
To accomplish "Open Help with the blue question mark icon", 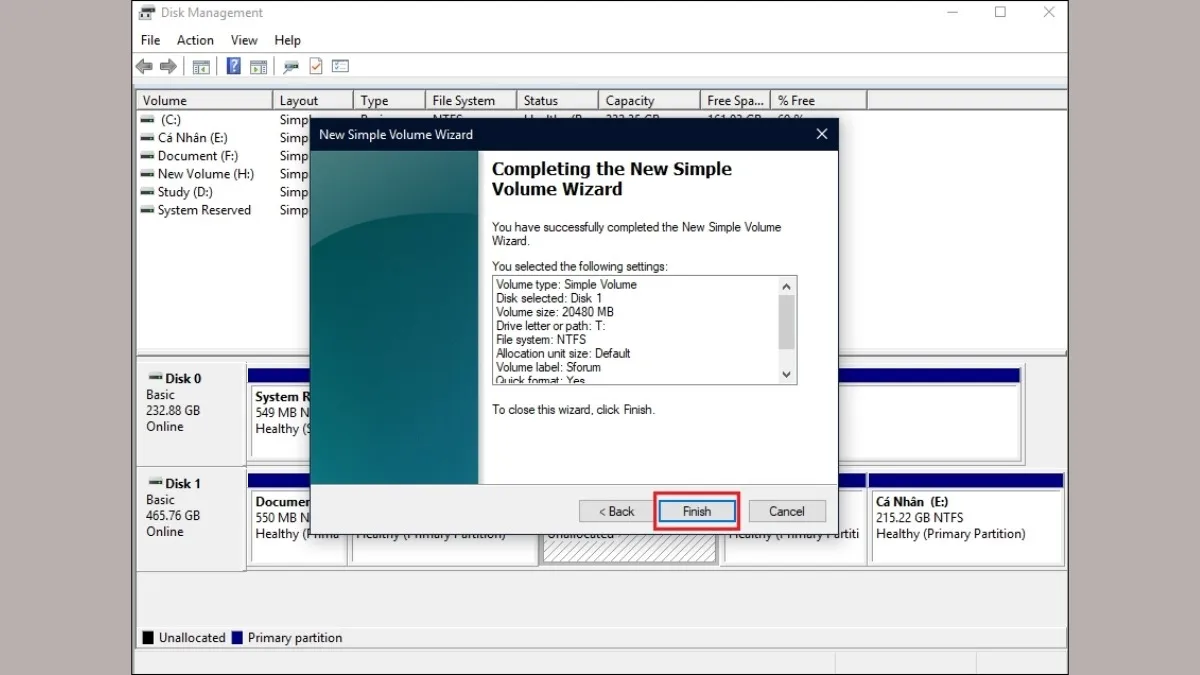I will [x=233, y=66].
